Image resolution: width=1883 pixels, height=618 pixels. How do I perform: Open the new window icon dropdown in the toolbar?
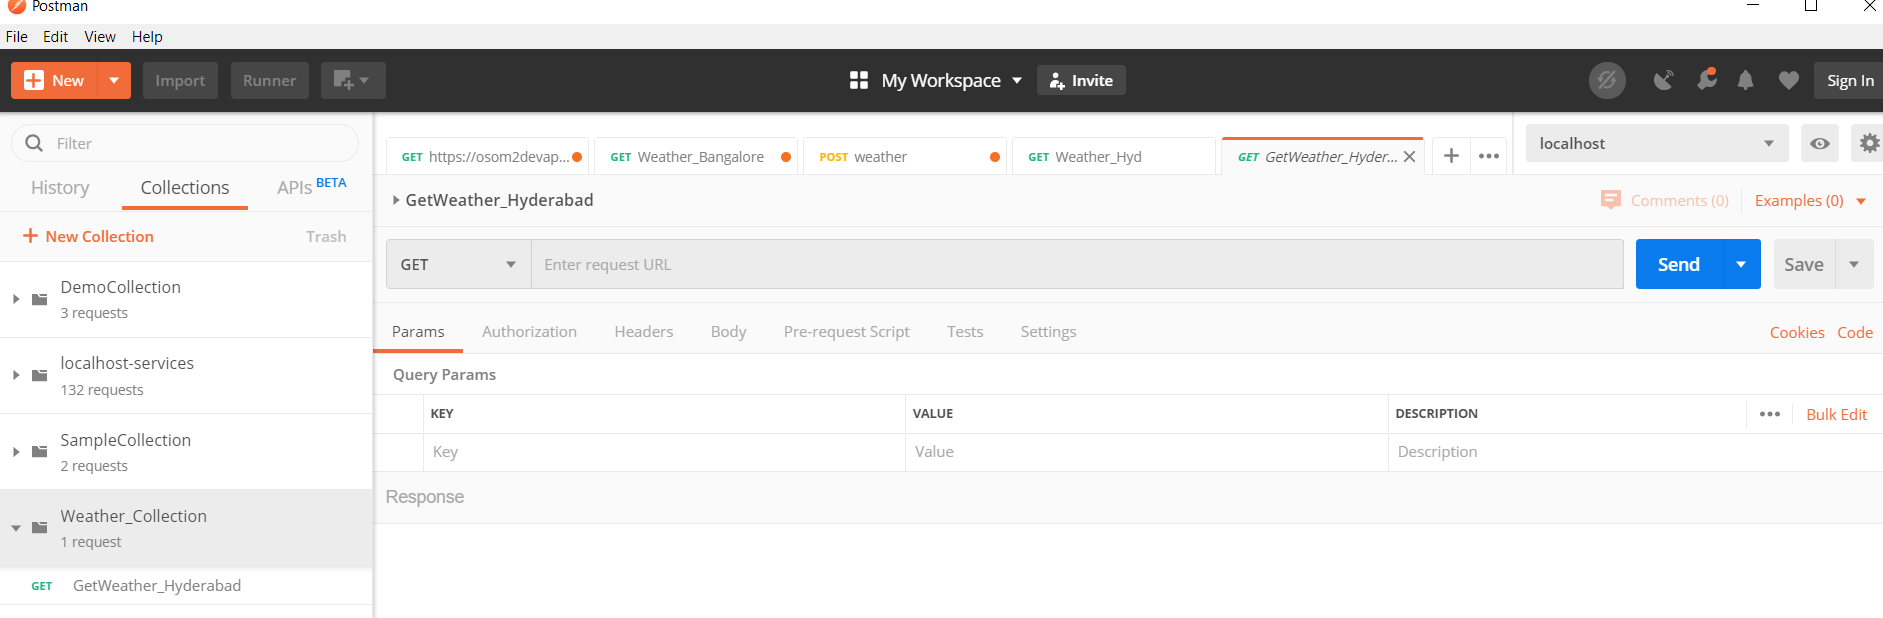click(x=353, y=80)
